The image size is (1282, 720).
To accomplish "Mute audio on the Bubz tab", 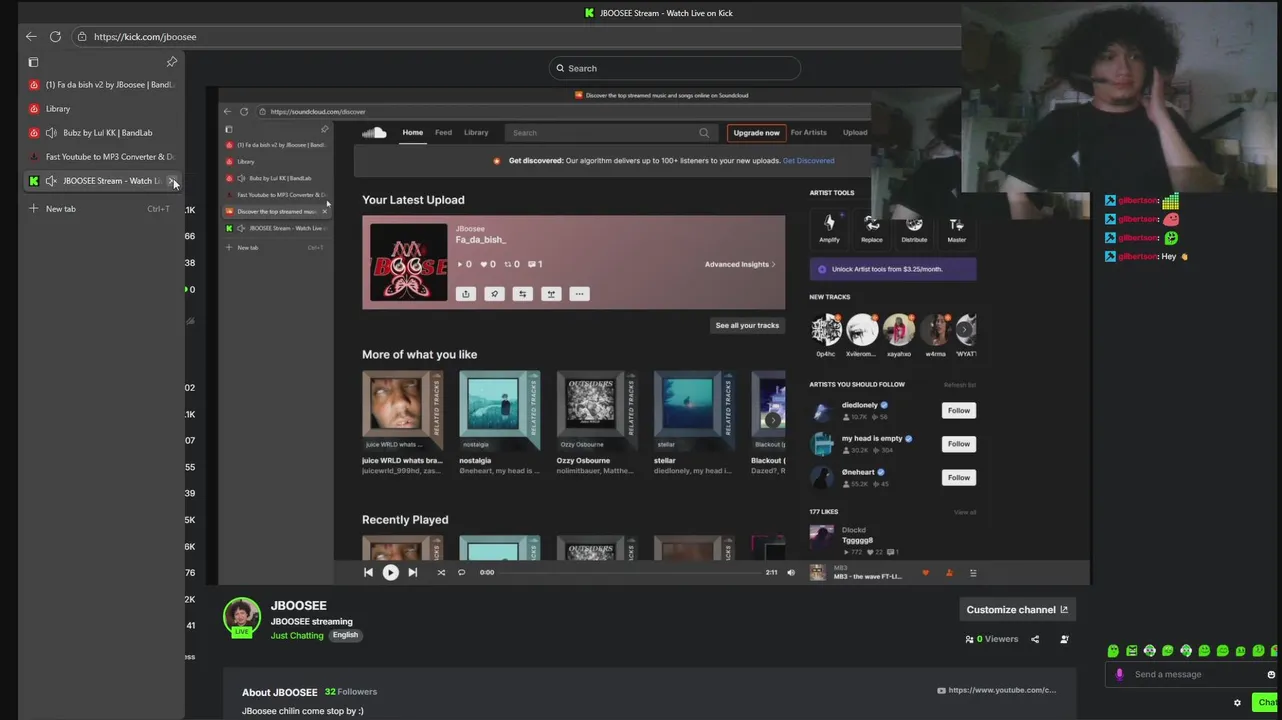I will tap(51, 133).
